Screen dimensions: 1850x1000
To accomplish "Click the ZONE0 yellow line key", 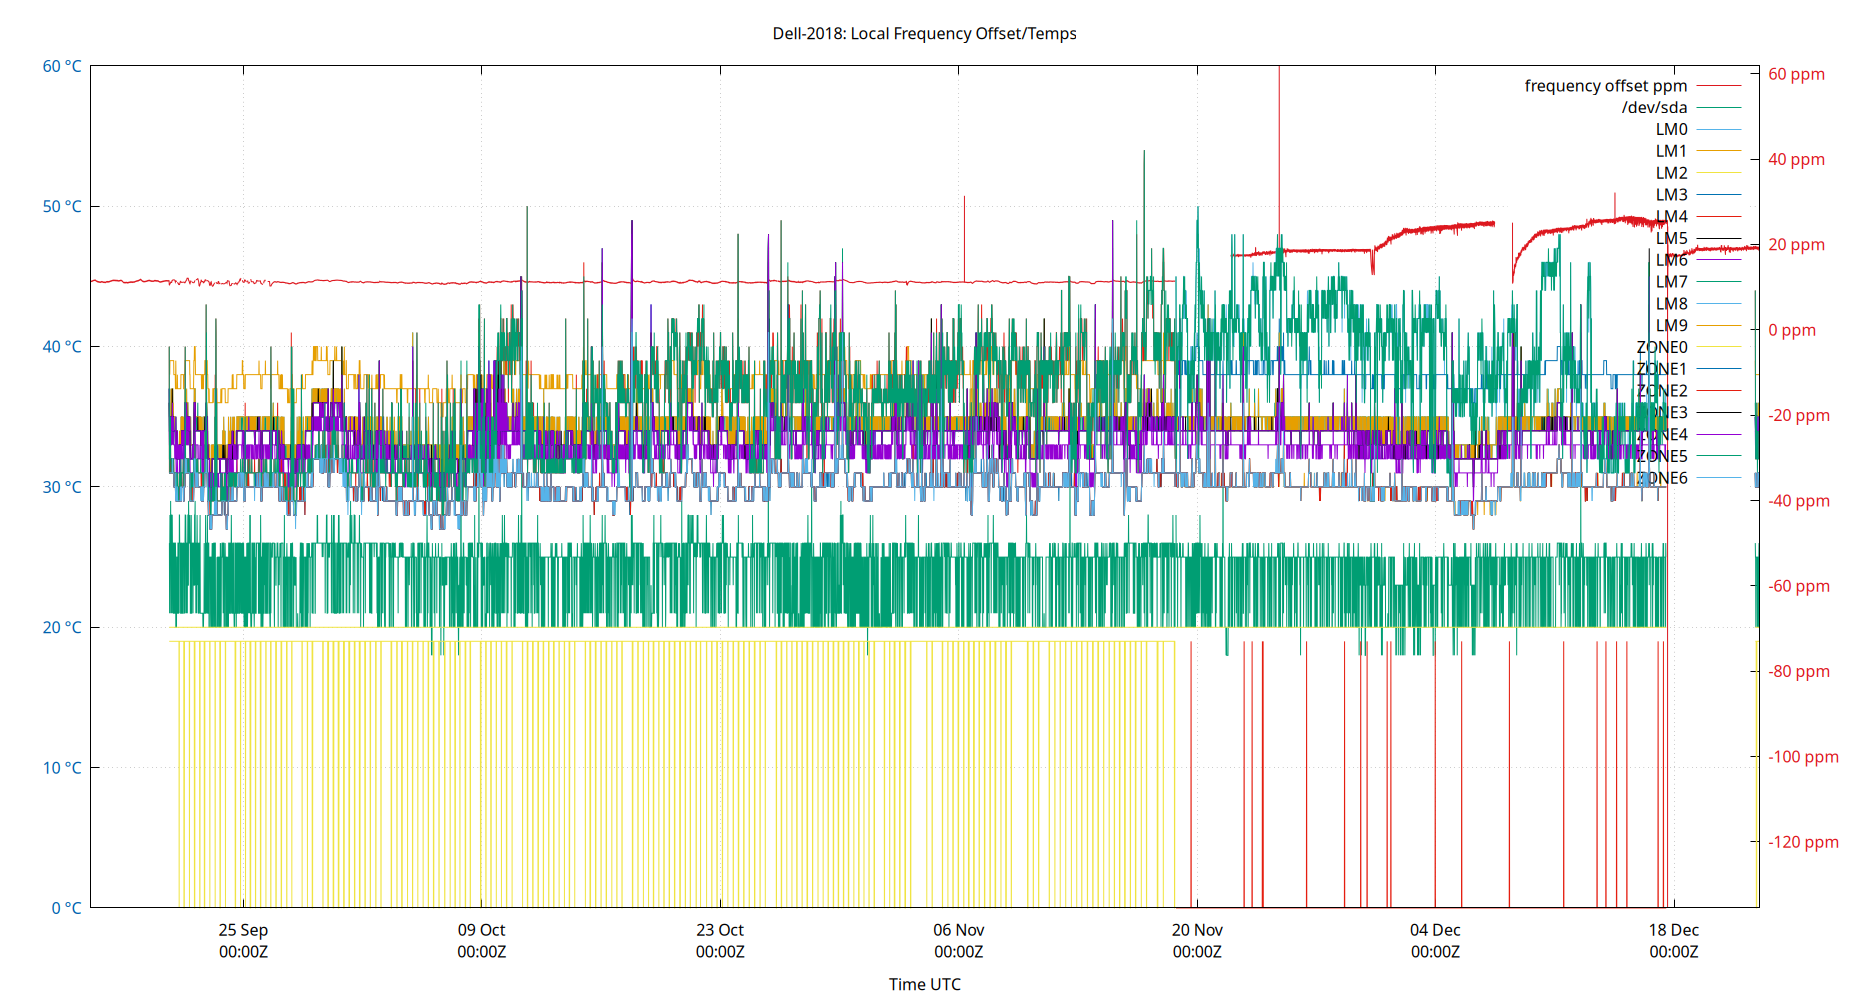I will pos(1720,346).
